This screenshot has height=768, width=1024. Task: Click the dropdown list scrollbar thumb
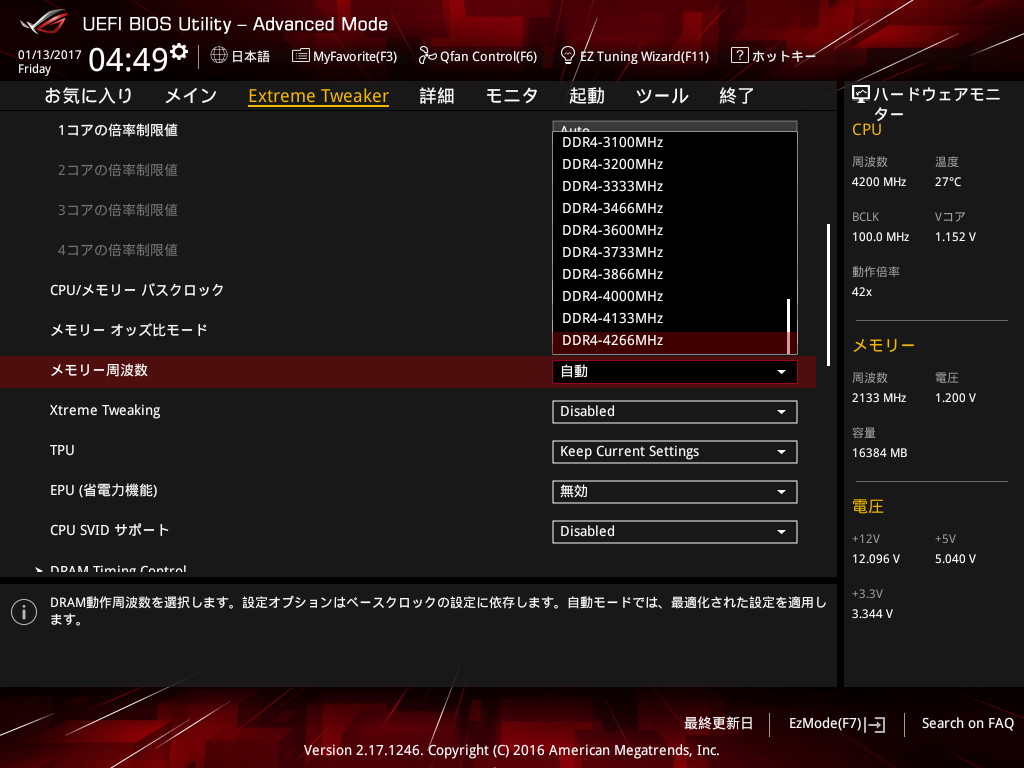pos(789,326)
